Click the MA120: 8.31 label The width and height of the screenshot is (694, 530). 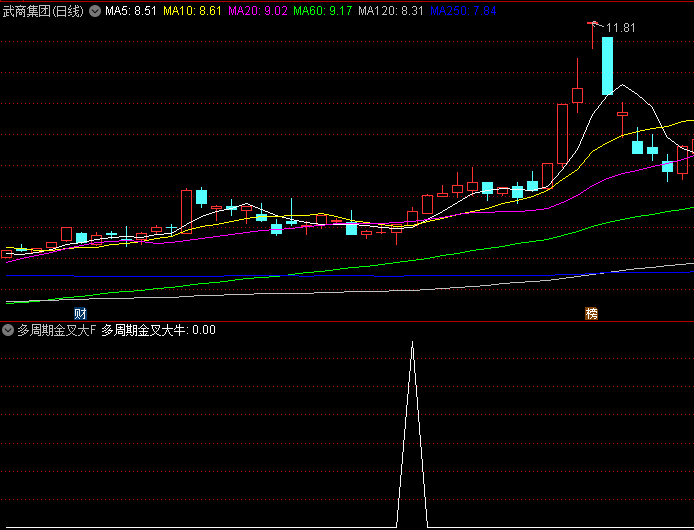click(x=391, y=11)
